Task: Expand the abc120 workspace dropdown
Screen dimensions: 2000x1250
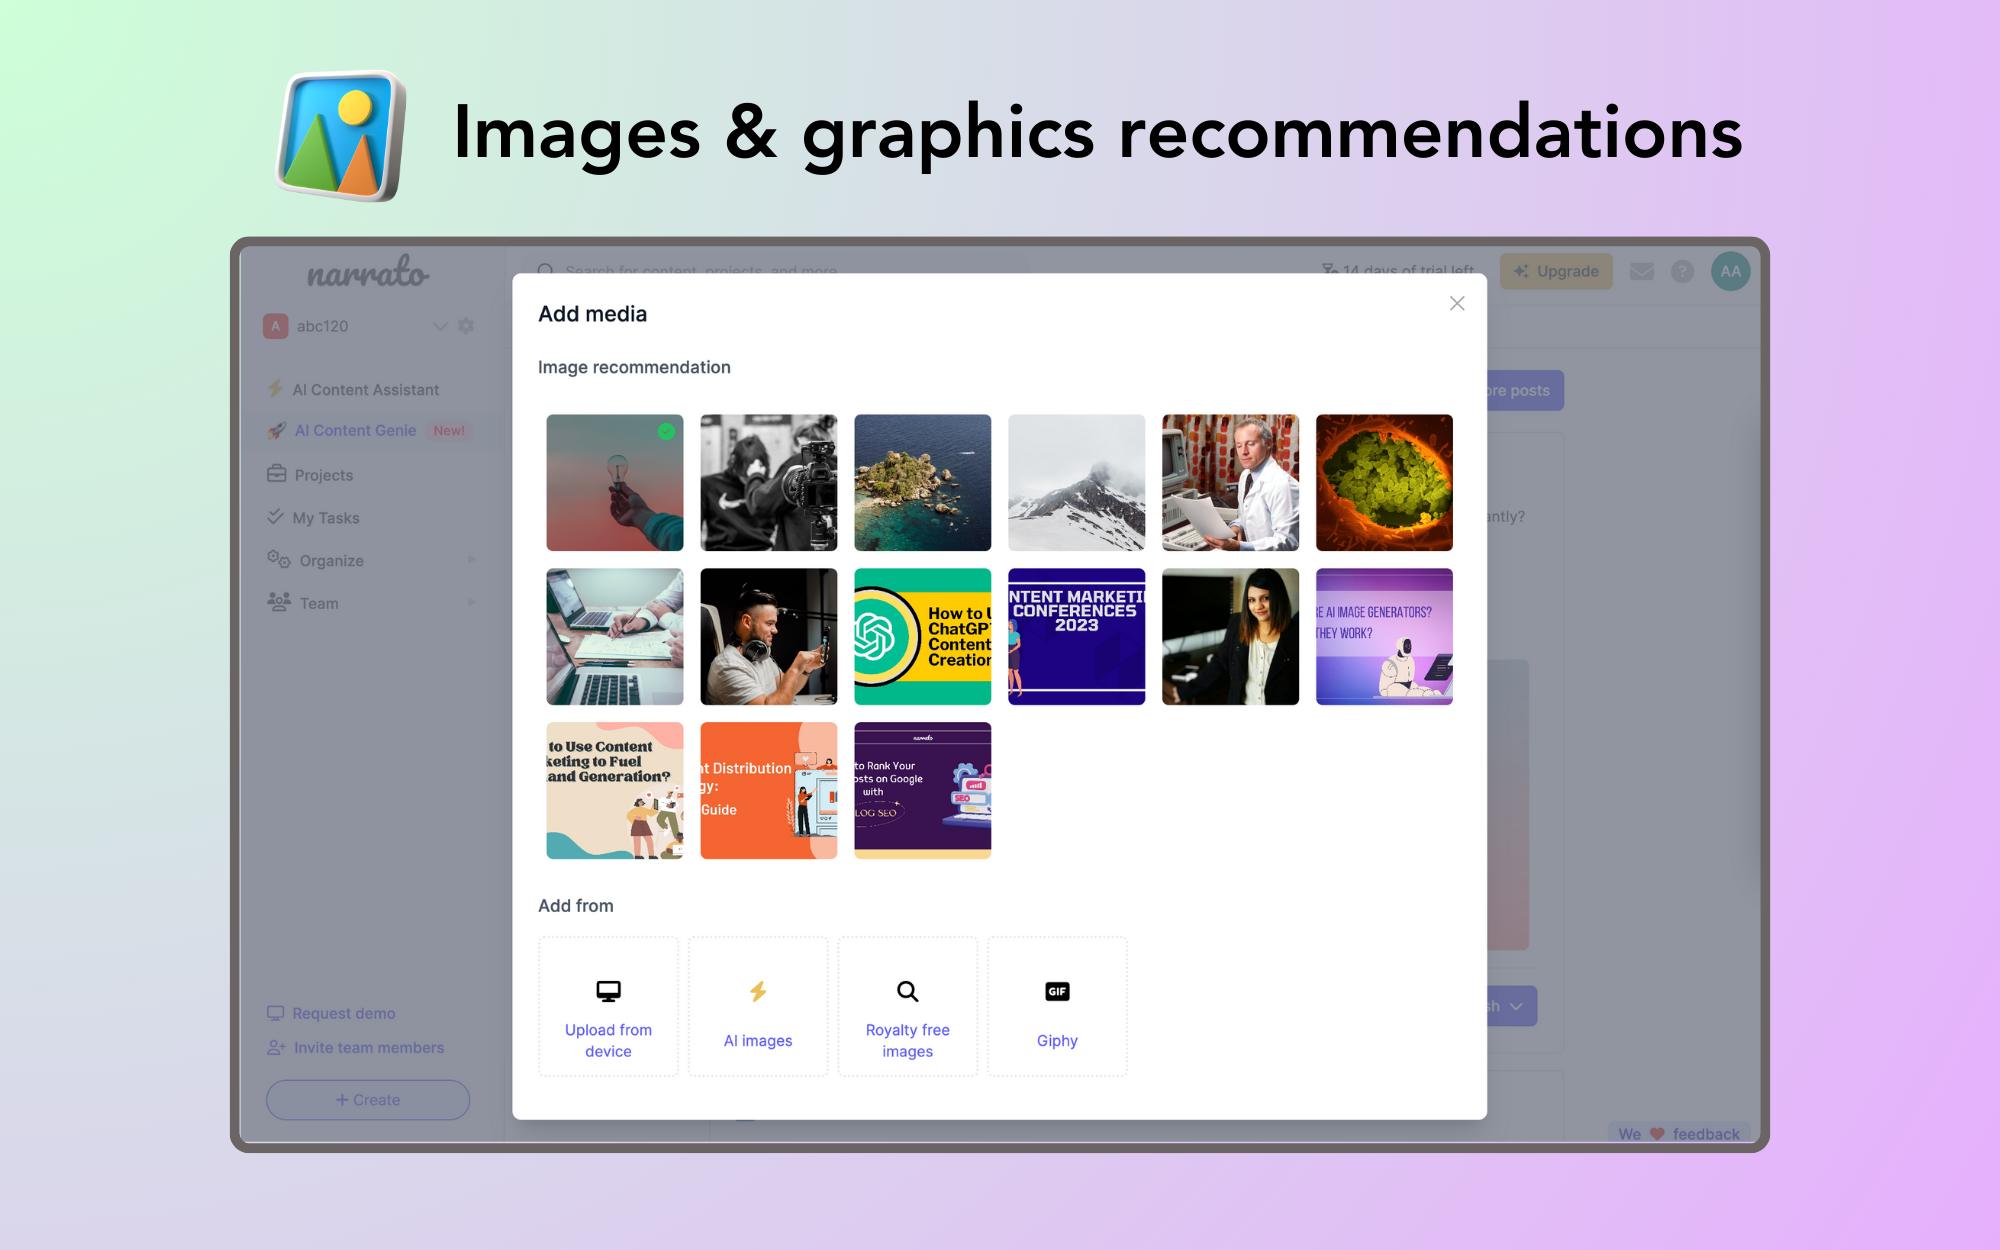Action: pyautogui.click(x=439, y=326)
